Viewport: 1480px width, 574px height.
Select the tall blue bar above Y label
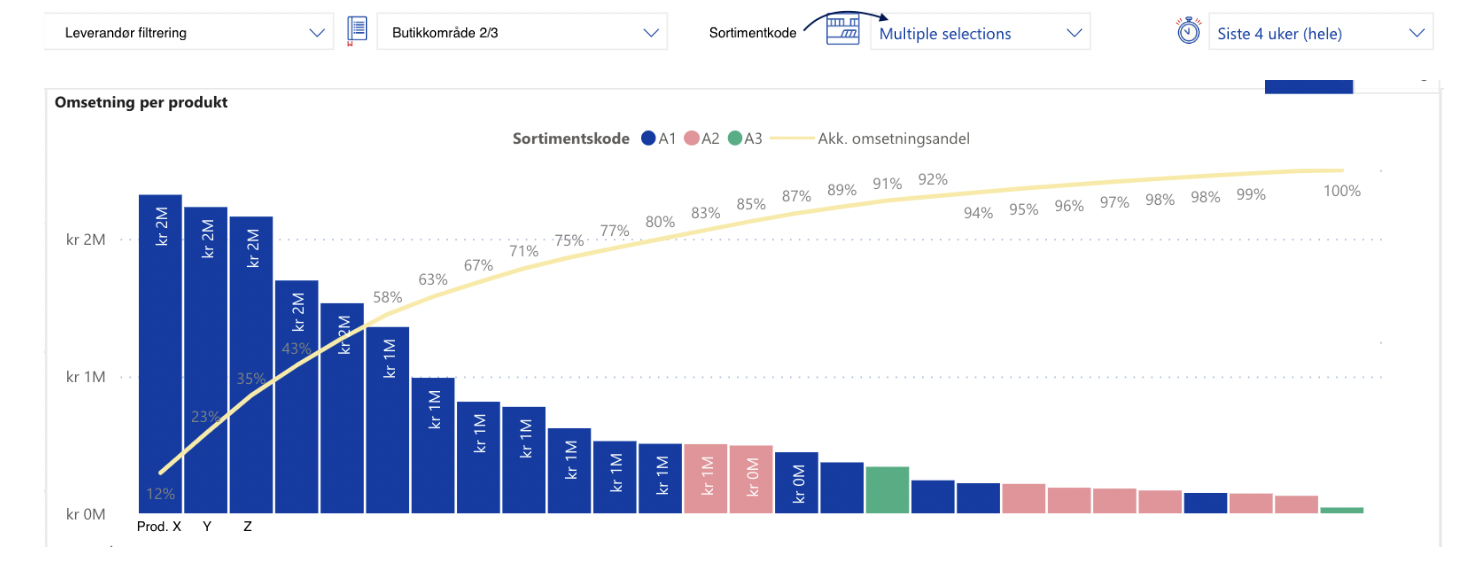[206, 360]
